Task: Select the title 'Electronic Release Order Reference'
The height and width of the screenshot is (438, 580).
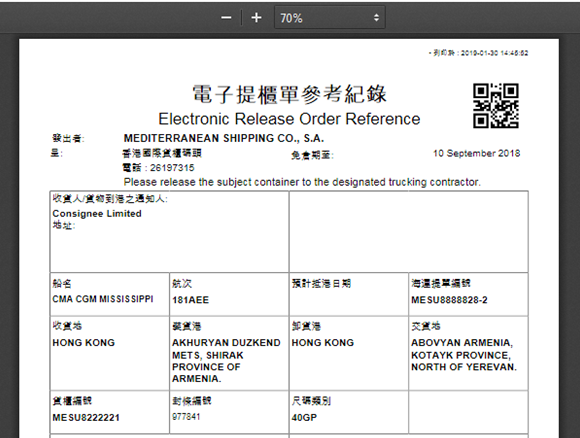Action: click(x=289, y=119)
